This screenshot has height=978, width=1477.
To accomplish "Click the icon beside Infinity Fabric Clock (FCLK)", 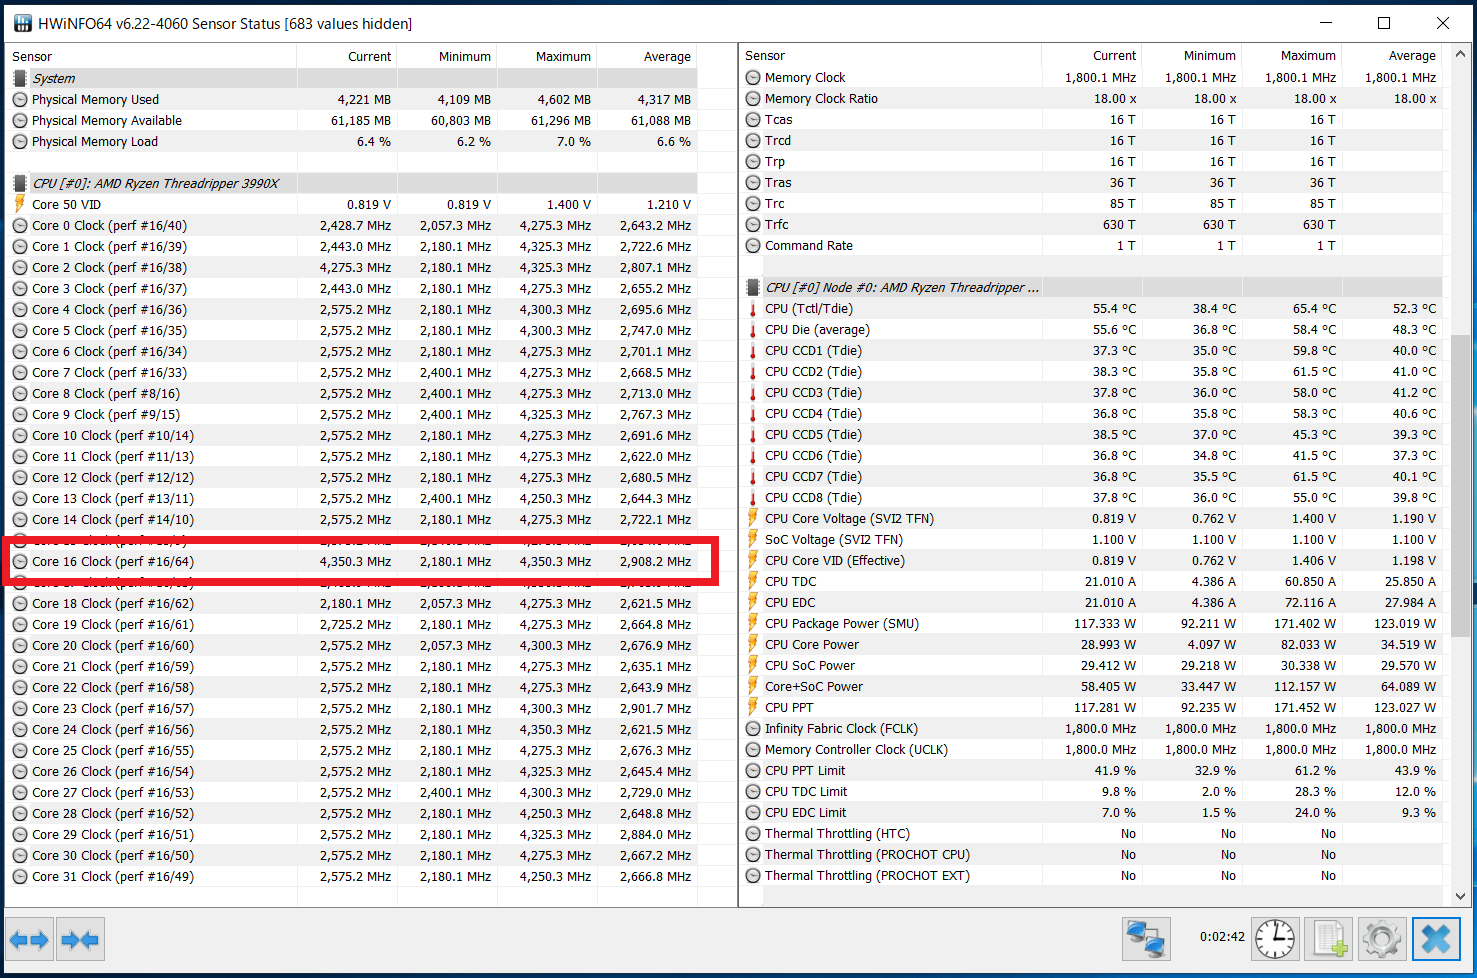I will (753, 728).
